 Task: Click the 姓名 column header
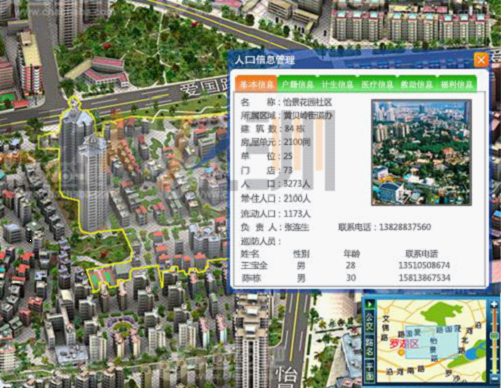250,254
